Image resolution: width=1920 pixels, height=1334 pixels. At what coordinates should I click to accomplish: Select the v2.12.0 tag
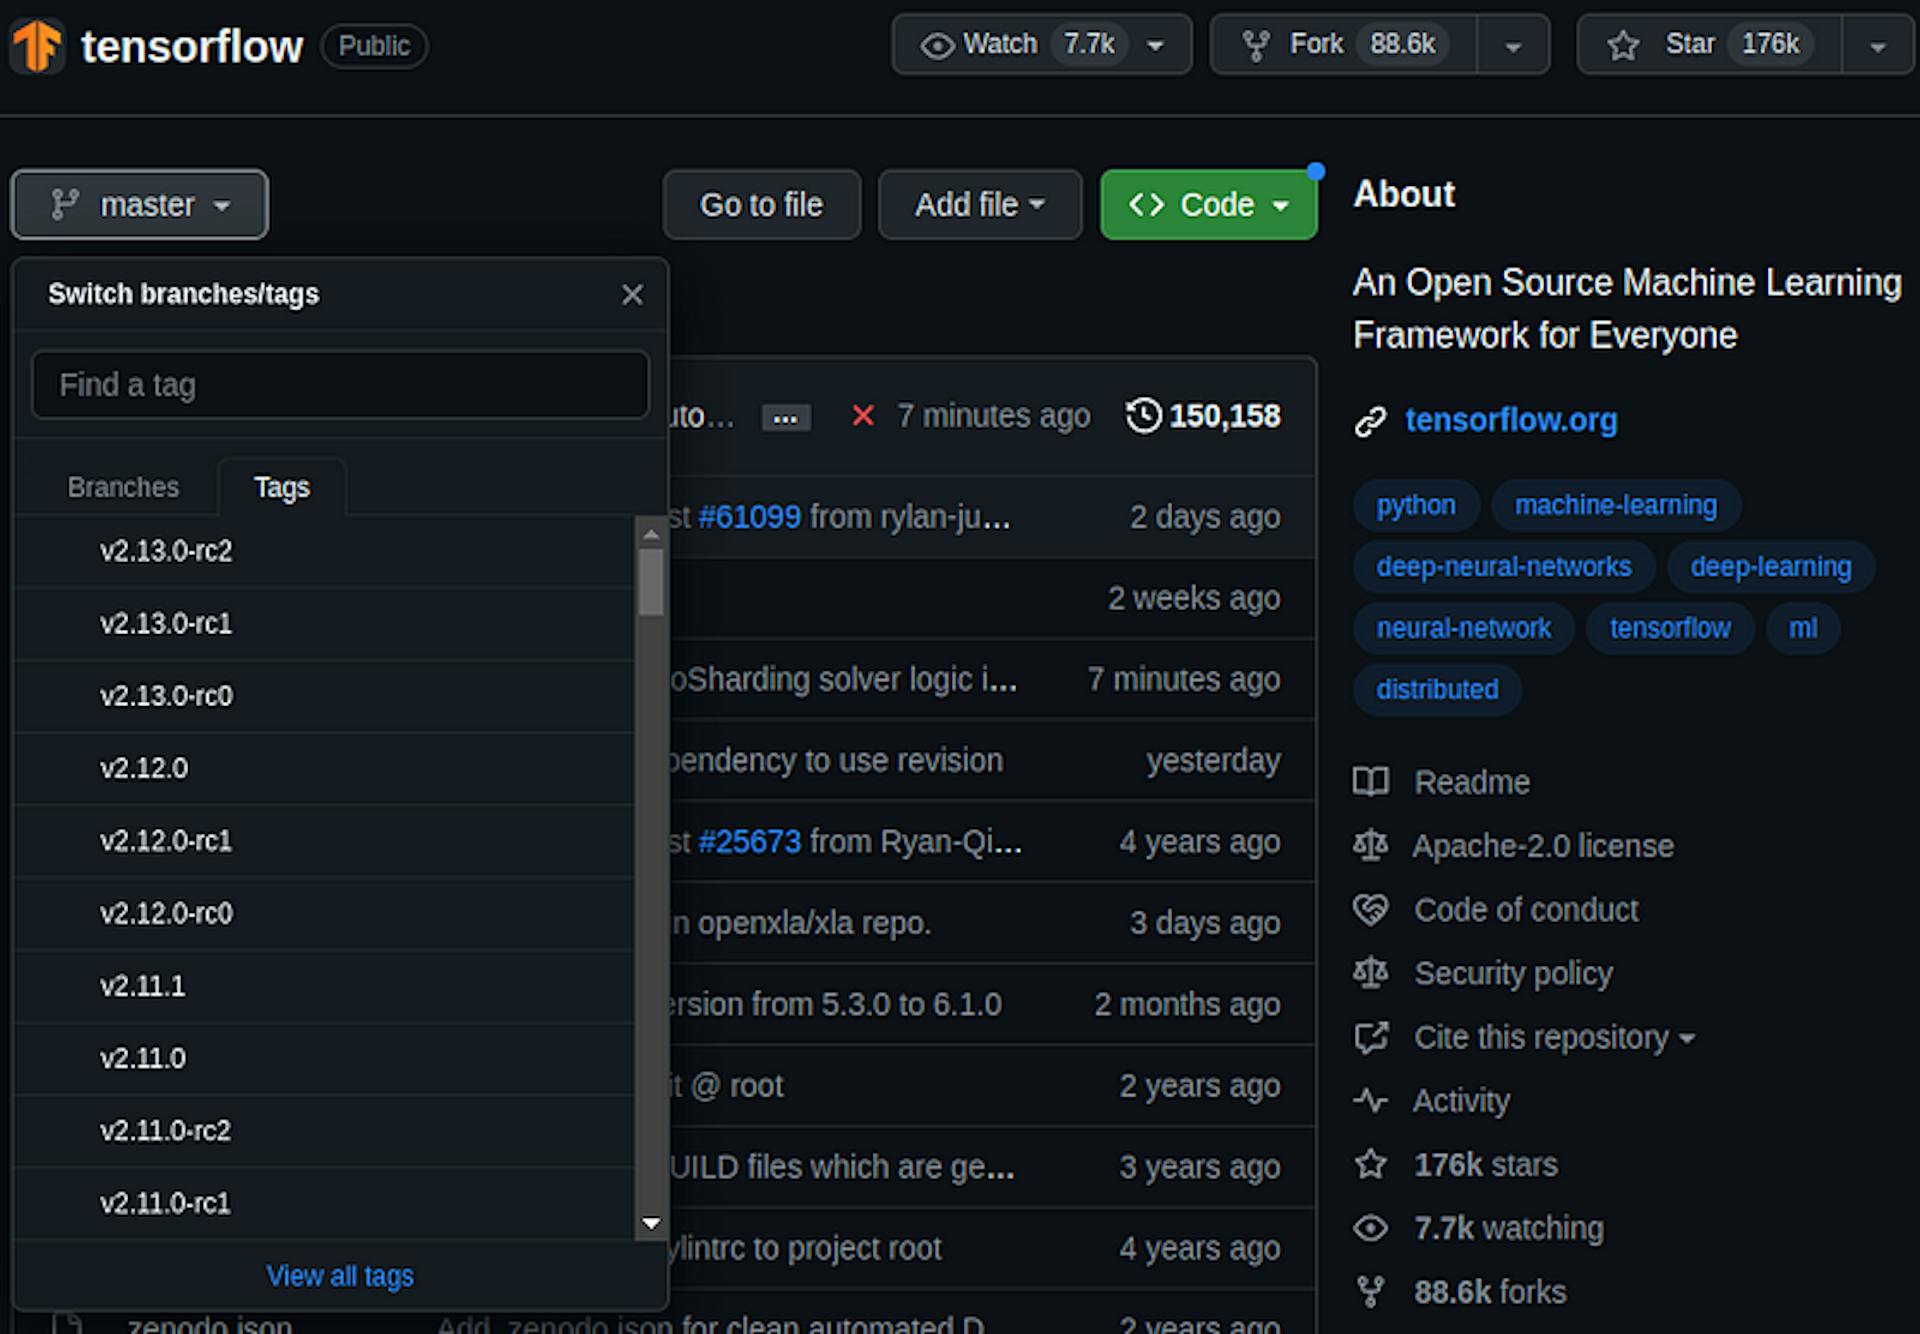pos(144,768)
